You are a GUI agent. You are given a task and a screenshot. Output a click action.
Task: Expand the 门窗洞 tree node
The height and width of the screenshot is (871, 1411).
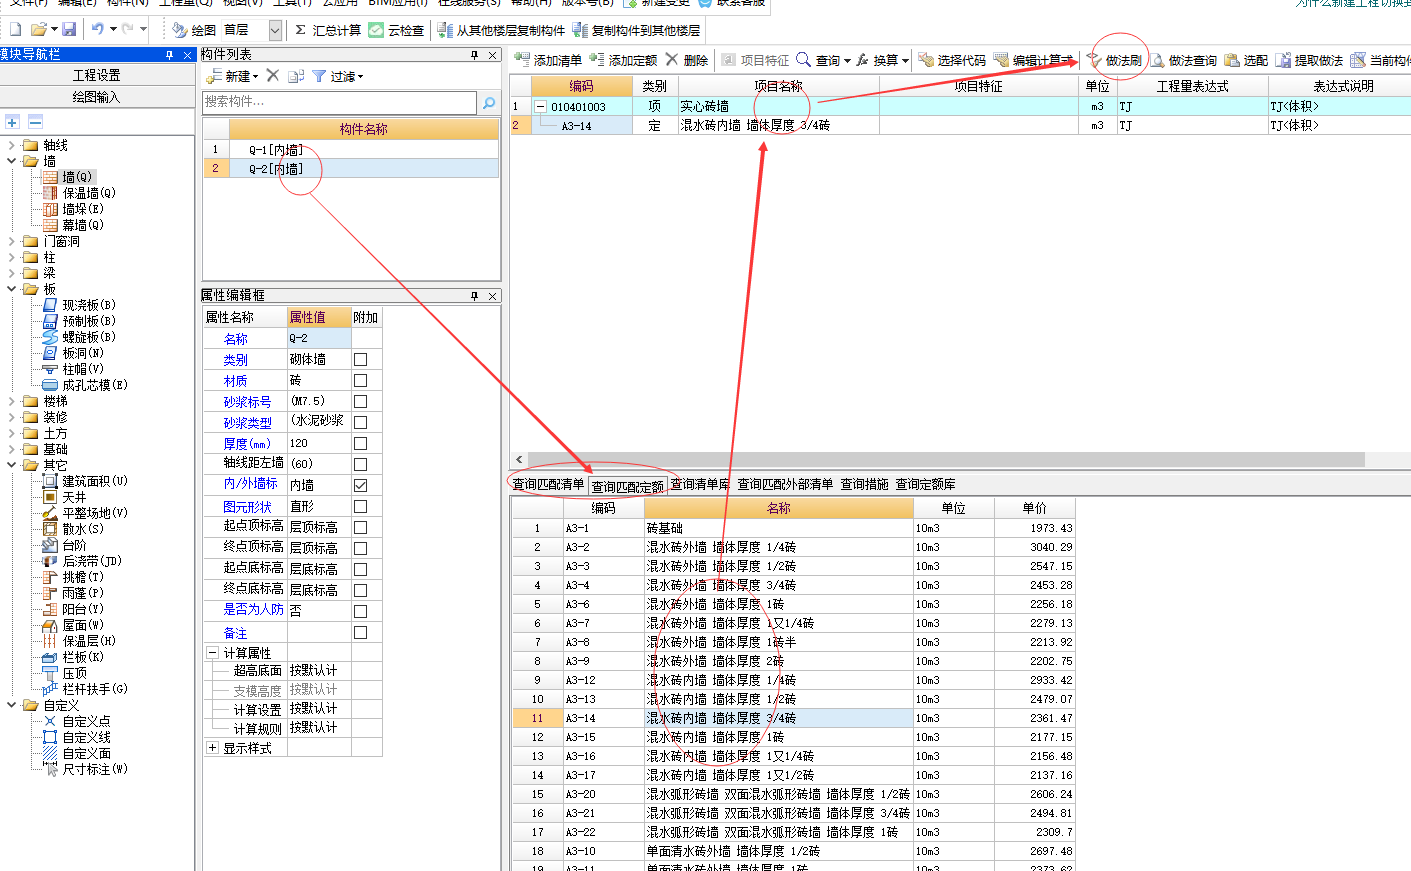(x=11, y=241)
